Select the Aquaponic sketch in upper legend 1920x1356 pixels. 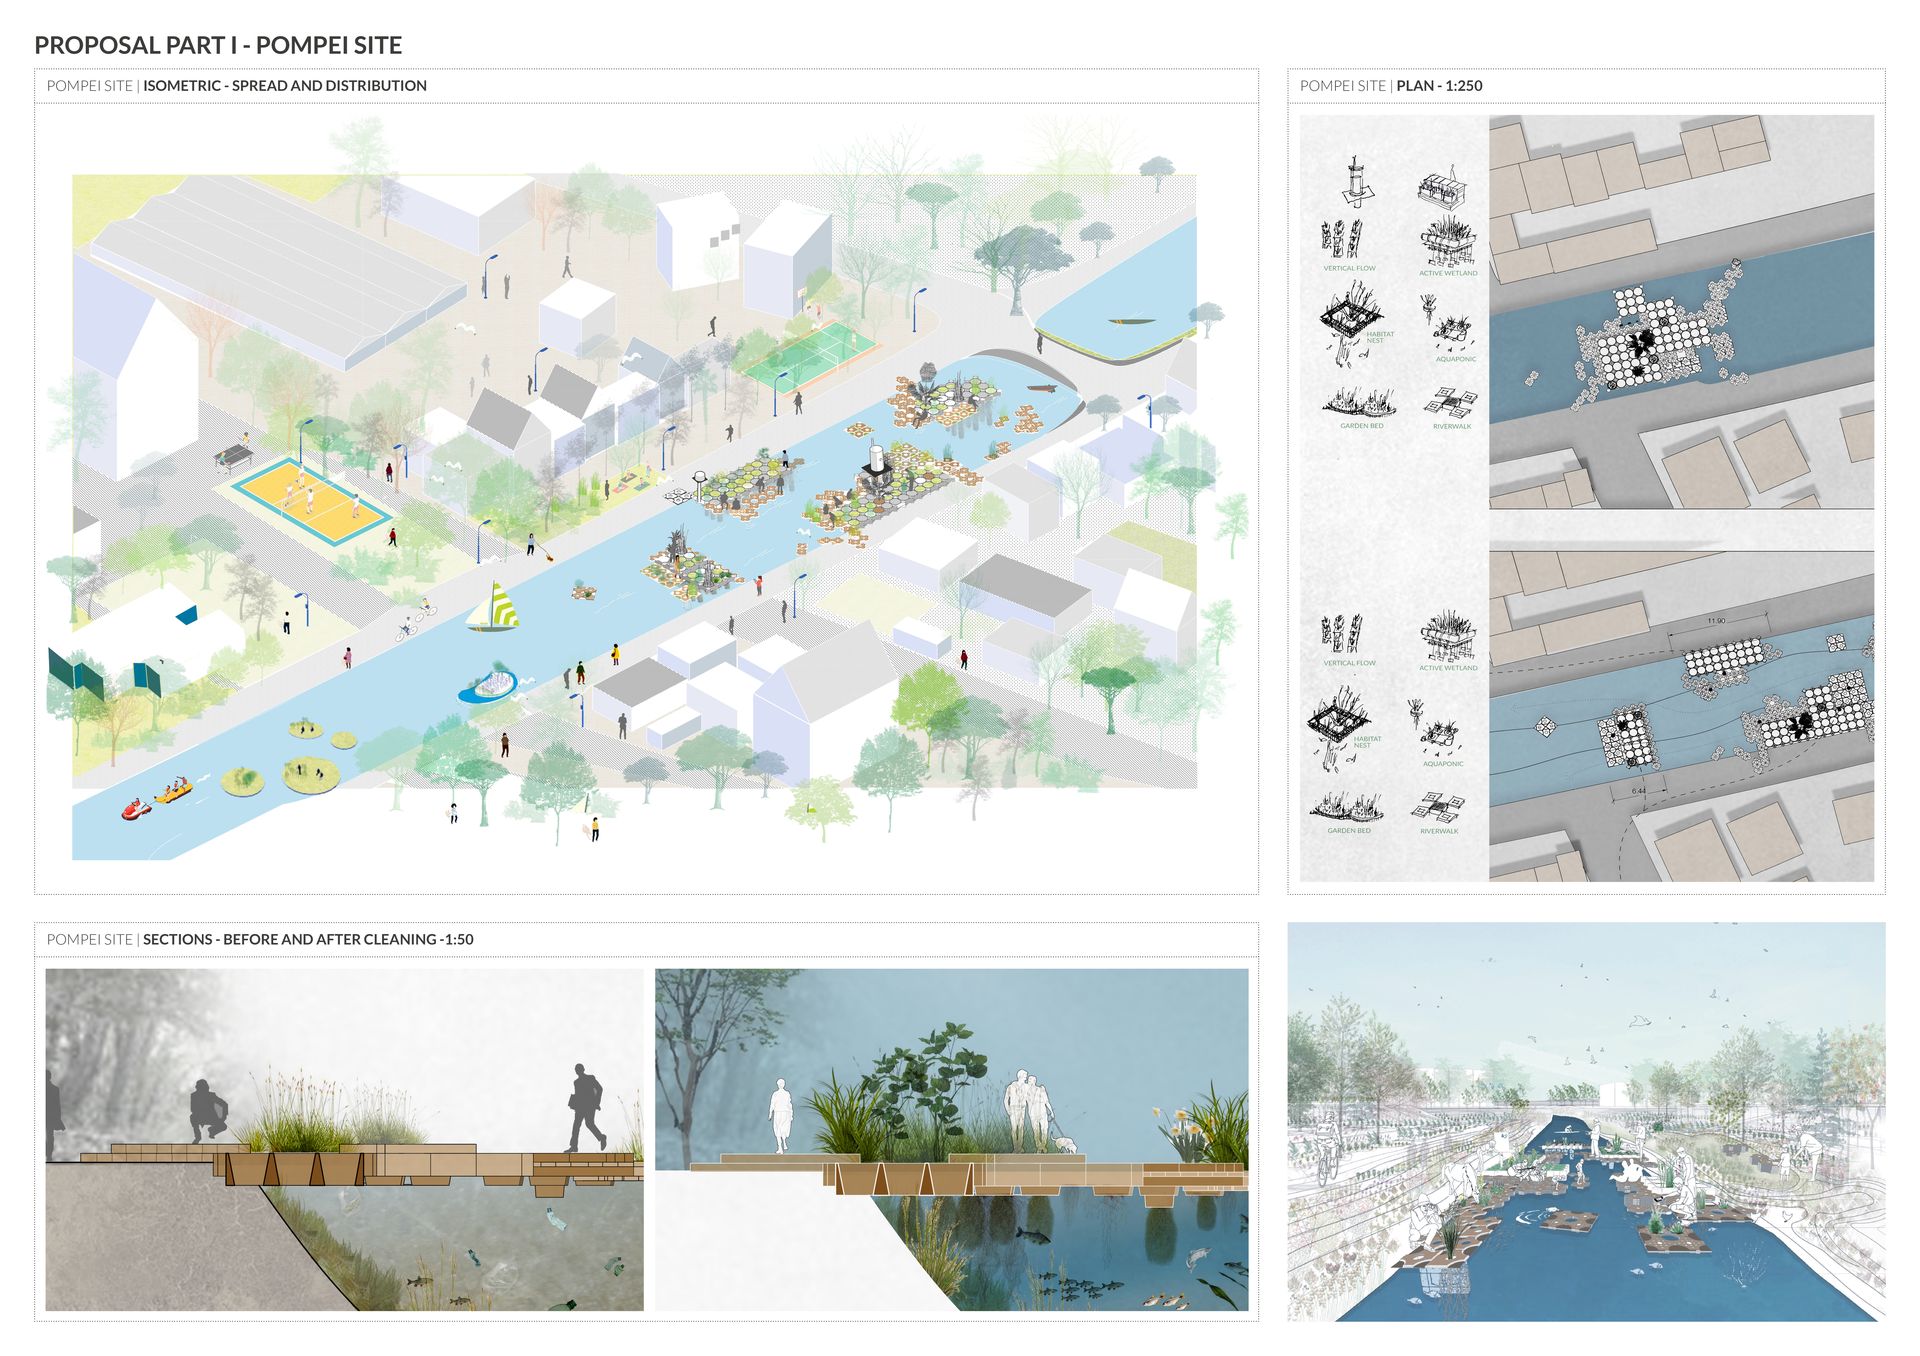tap(1445, 321)
